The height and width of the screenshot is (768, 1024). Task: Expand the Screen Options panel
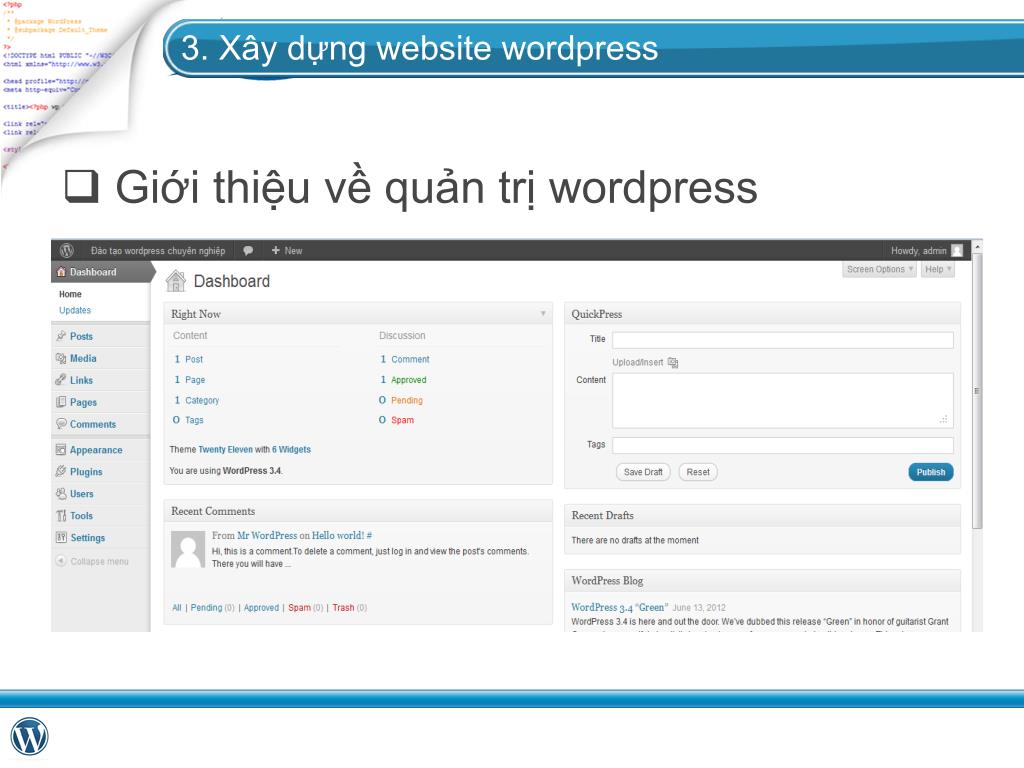click(880, 269)
